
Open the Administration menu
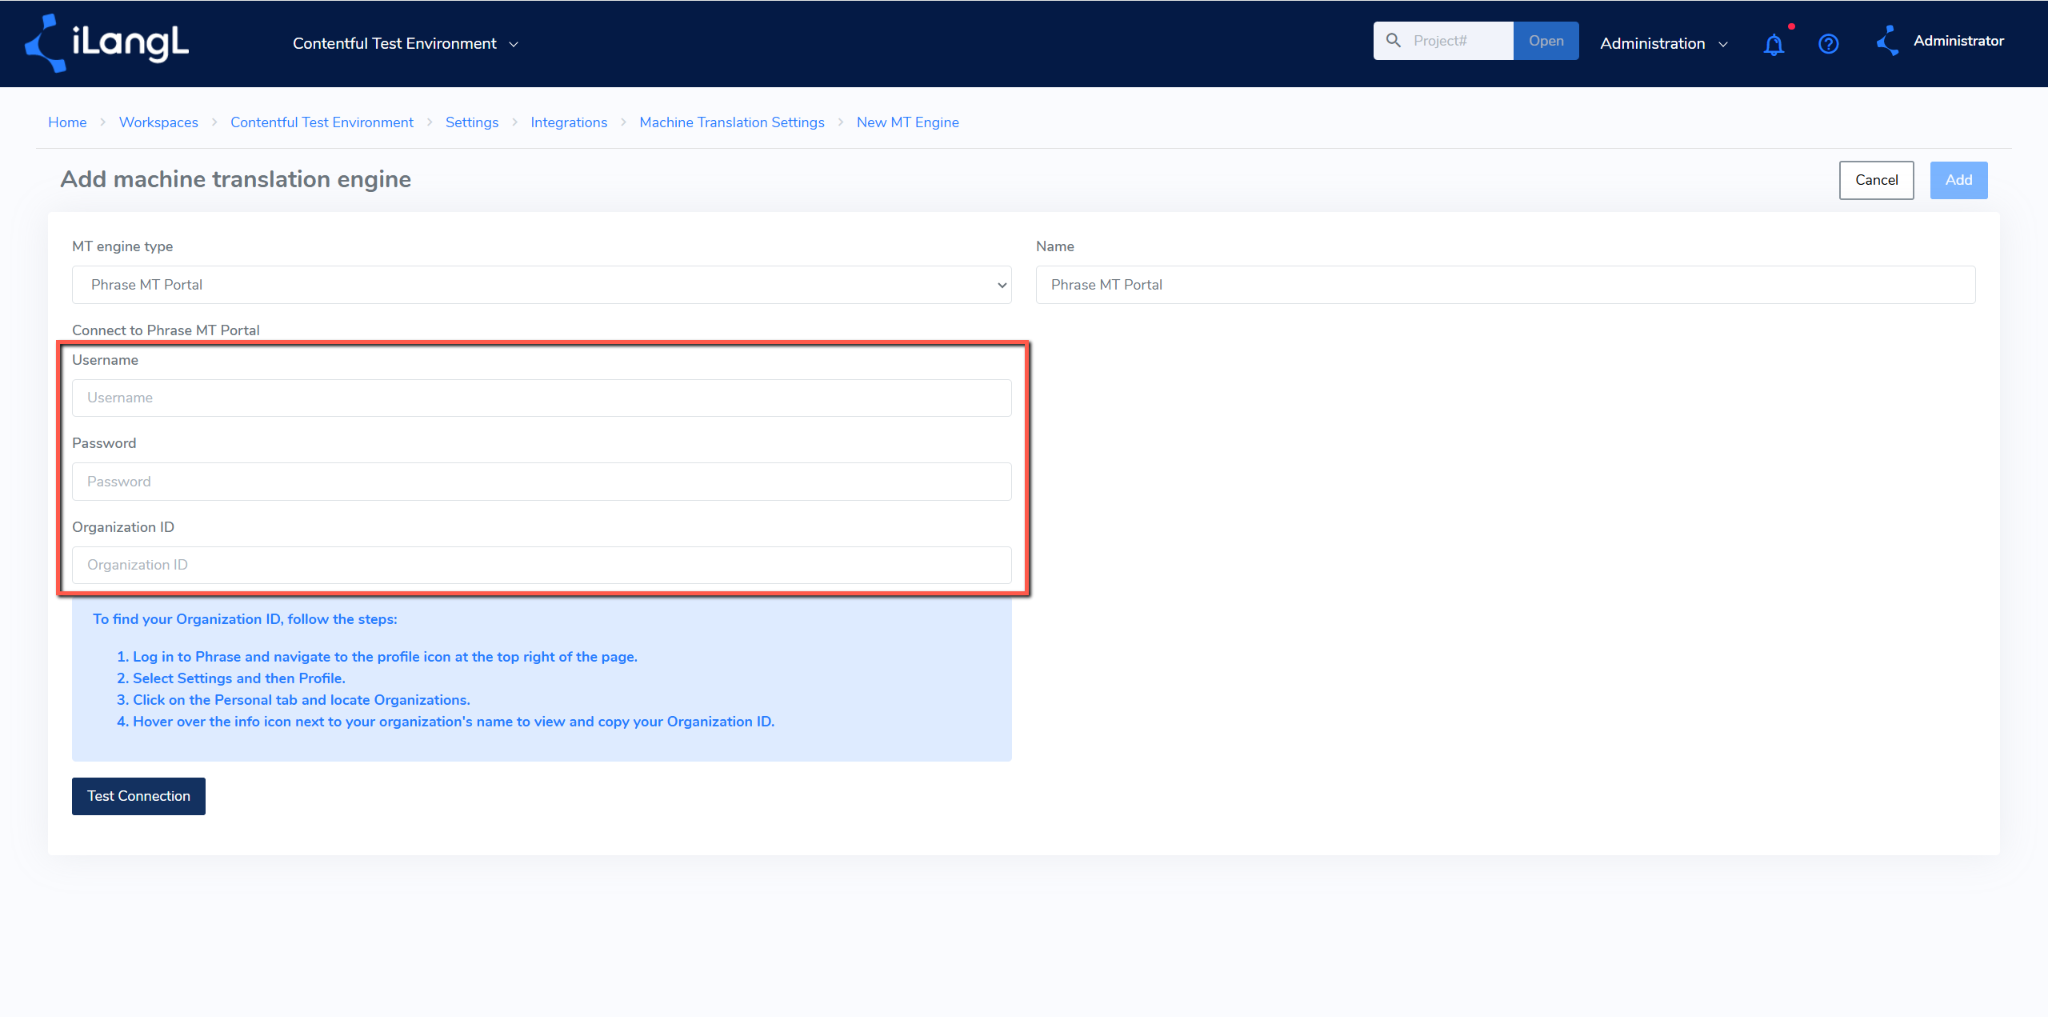(x=1663, y=43)
